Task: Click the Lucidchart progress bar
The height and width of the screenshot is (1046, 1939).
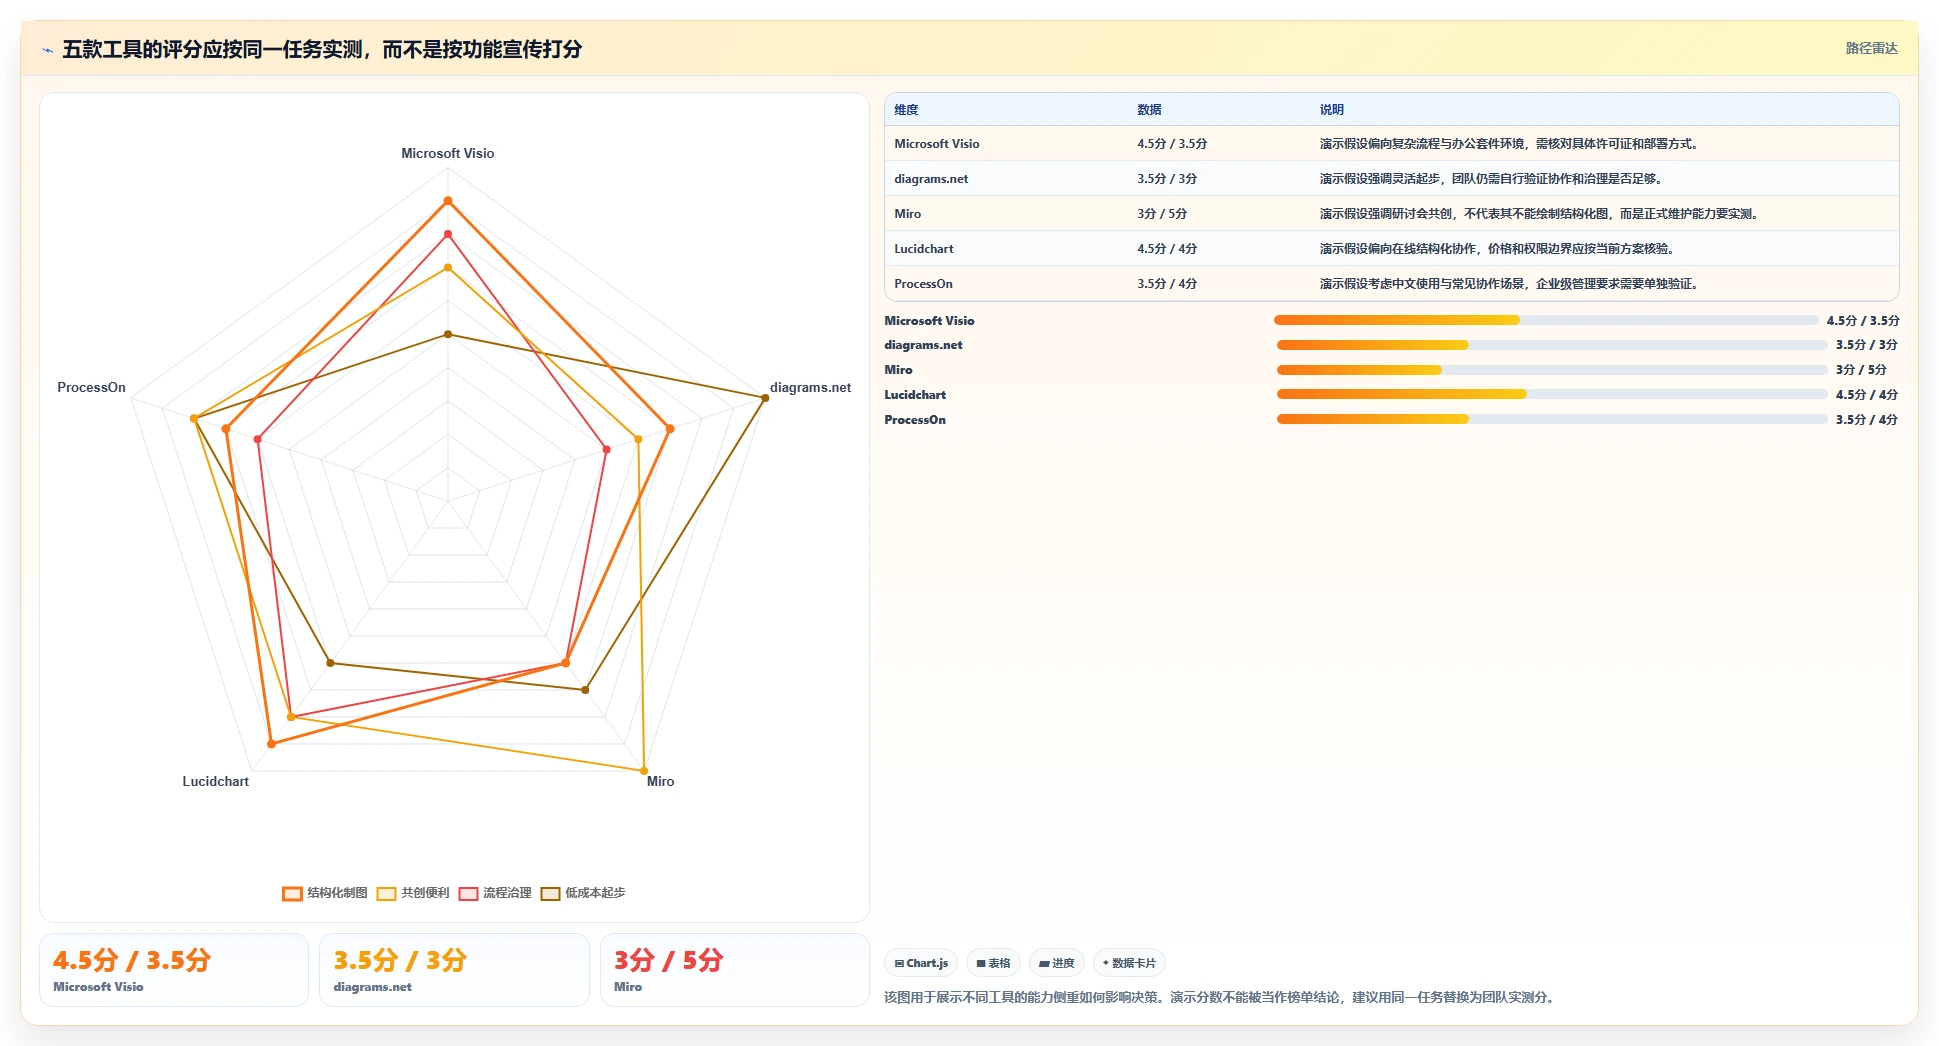Action: tap(1552, 394)
